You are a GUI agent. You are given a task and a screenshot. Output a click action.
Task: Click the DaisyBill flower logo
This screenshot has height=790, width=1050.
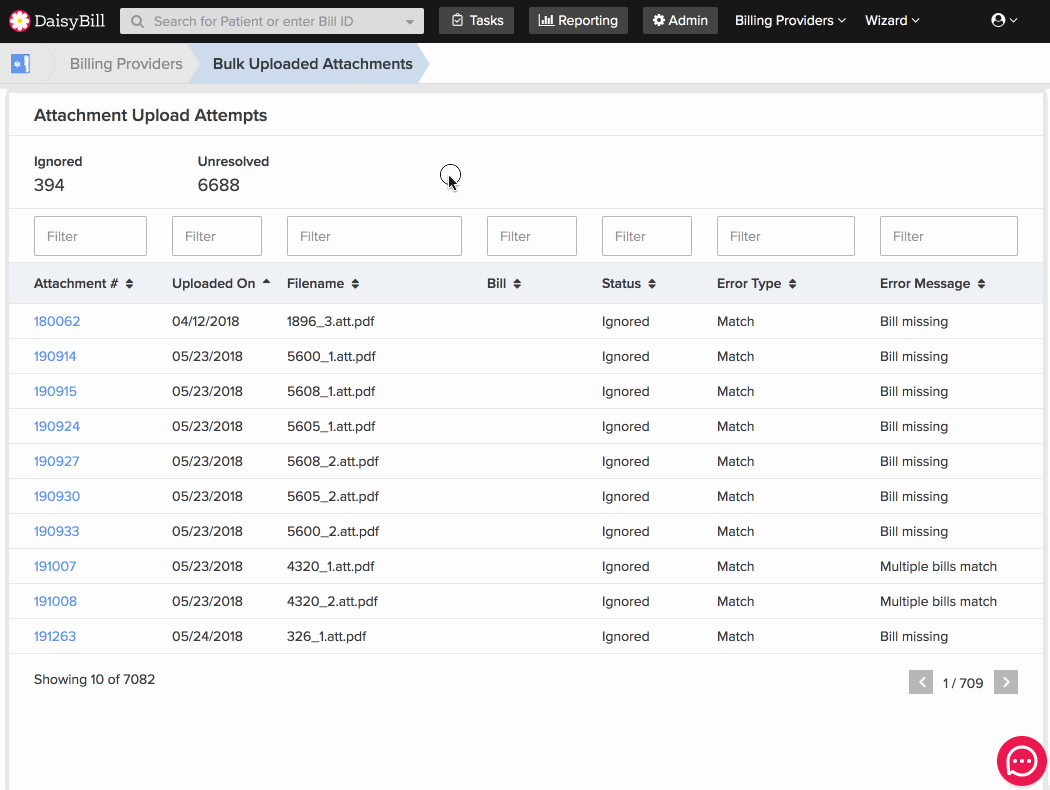tap(19, 21)
